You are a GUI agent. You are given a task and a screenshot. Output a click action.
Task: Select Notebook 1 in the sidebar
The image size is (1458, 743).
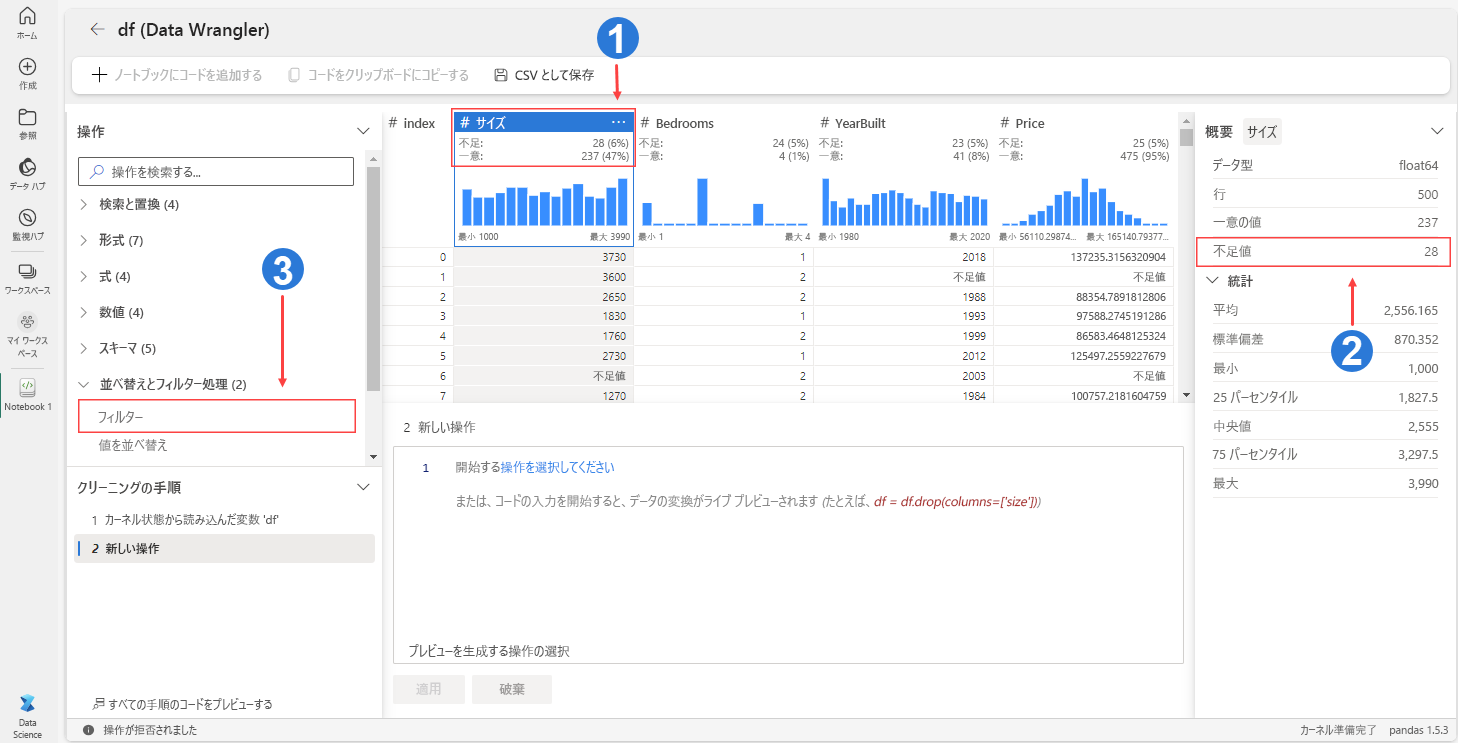pyautogui.click(x=27, y=390)
